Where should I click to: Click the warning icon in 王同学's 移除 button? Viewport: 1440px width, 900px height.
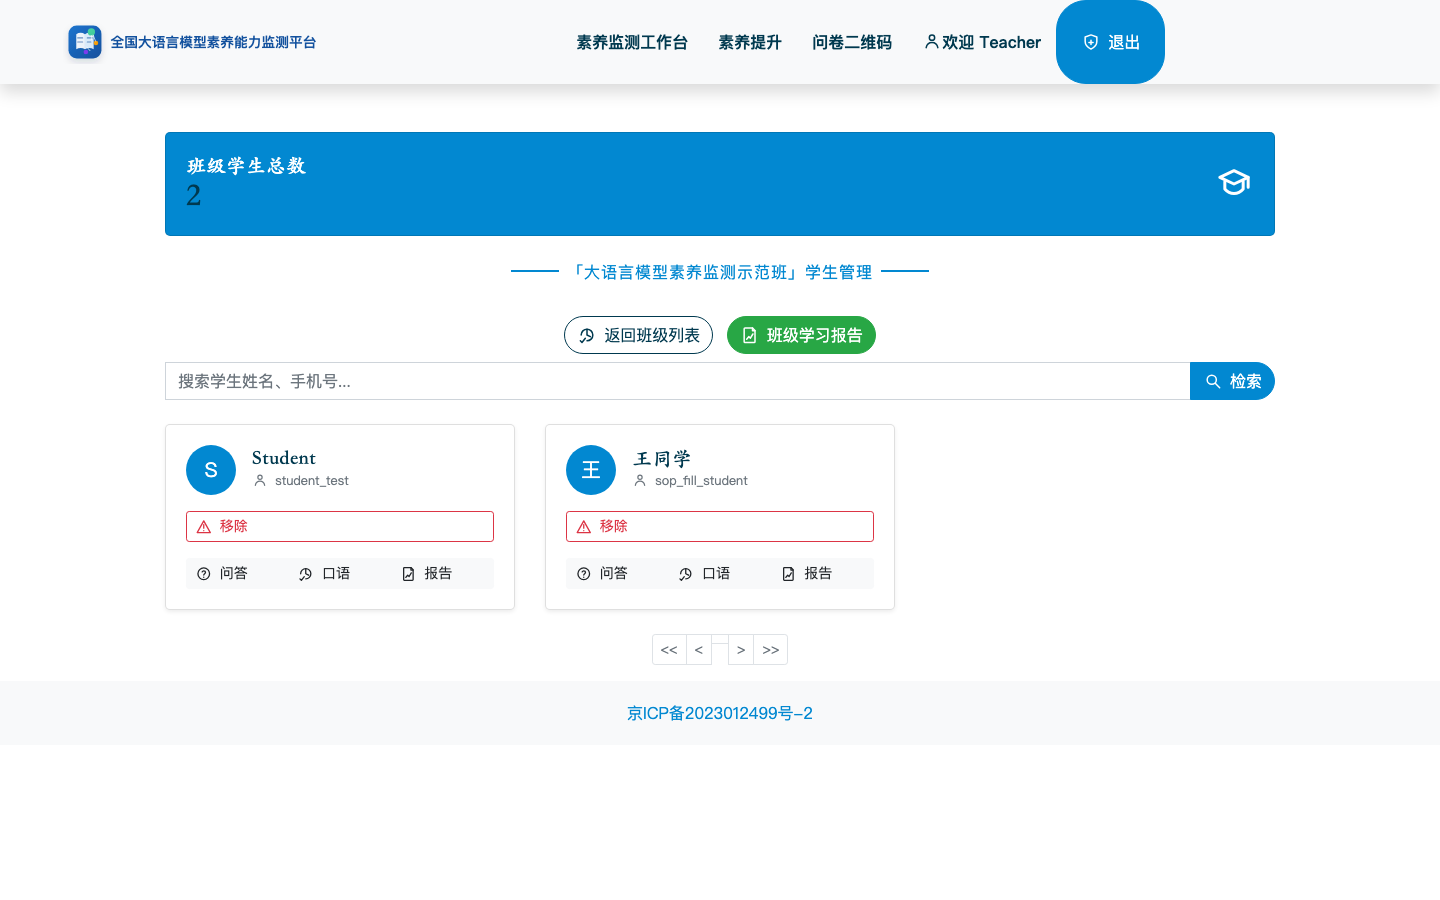584,527
